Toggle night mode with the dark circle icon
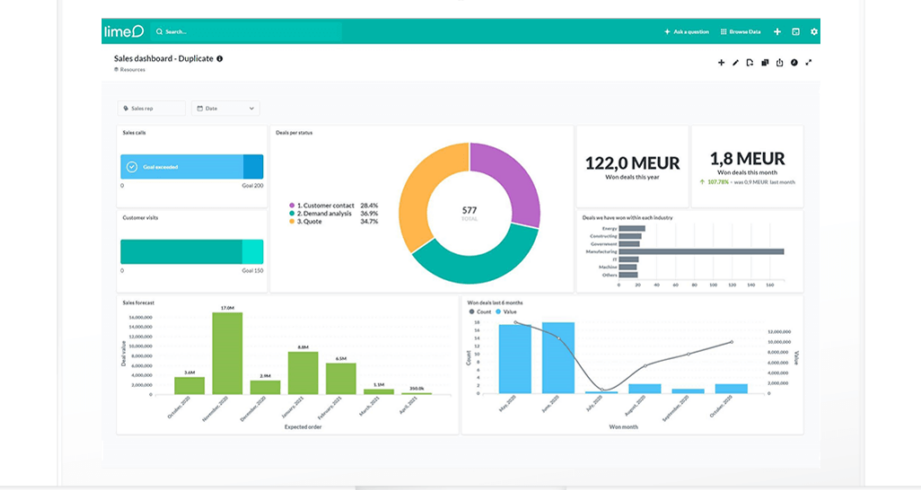The width and height of the screenshot is (921, 490). tap(794, 63)
